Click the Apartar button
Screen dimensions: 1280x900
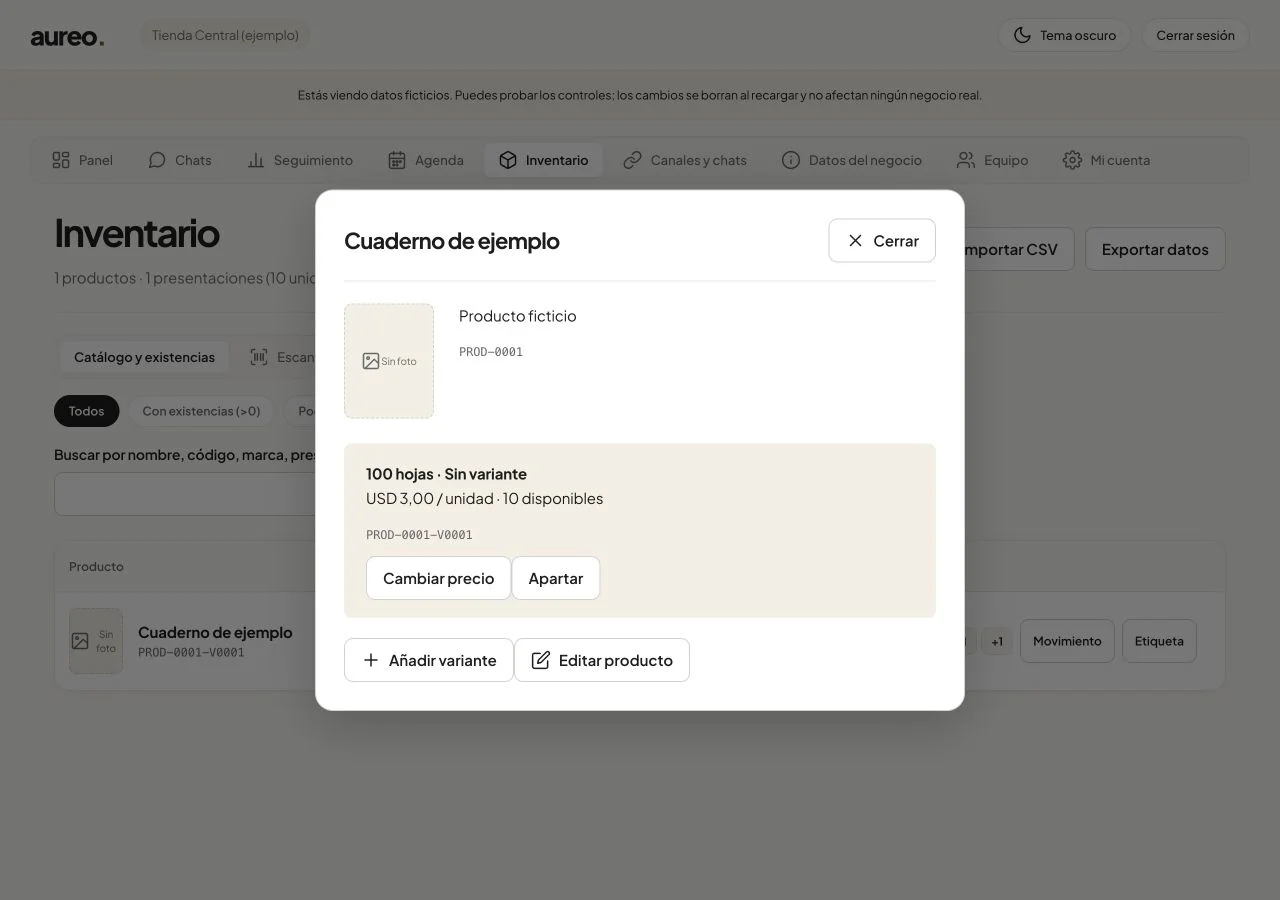pos(556,578)
